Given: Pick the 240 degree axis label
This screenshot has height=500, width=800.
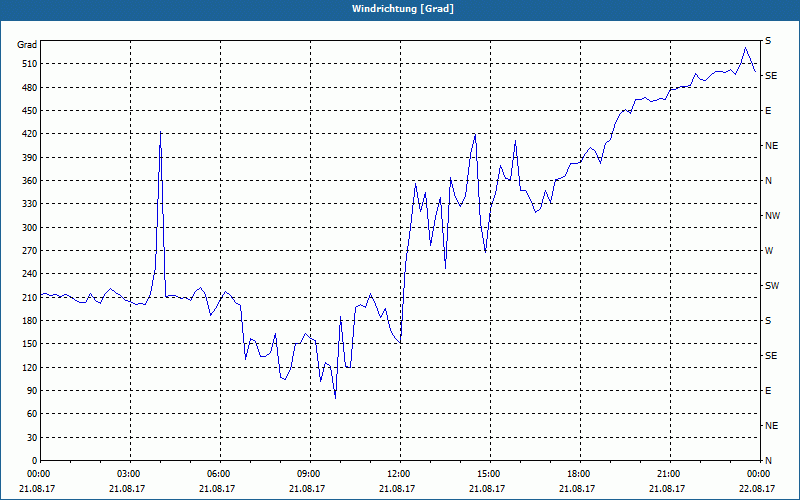Looking at the screenshot, I should (30, 274).
